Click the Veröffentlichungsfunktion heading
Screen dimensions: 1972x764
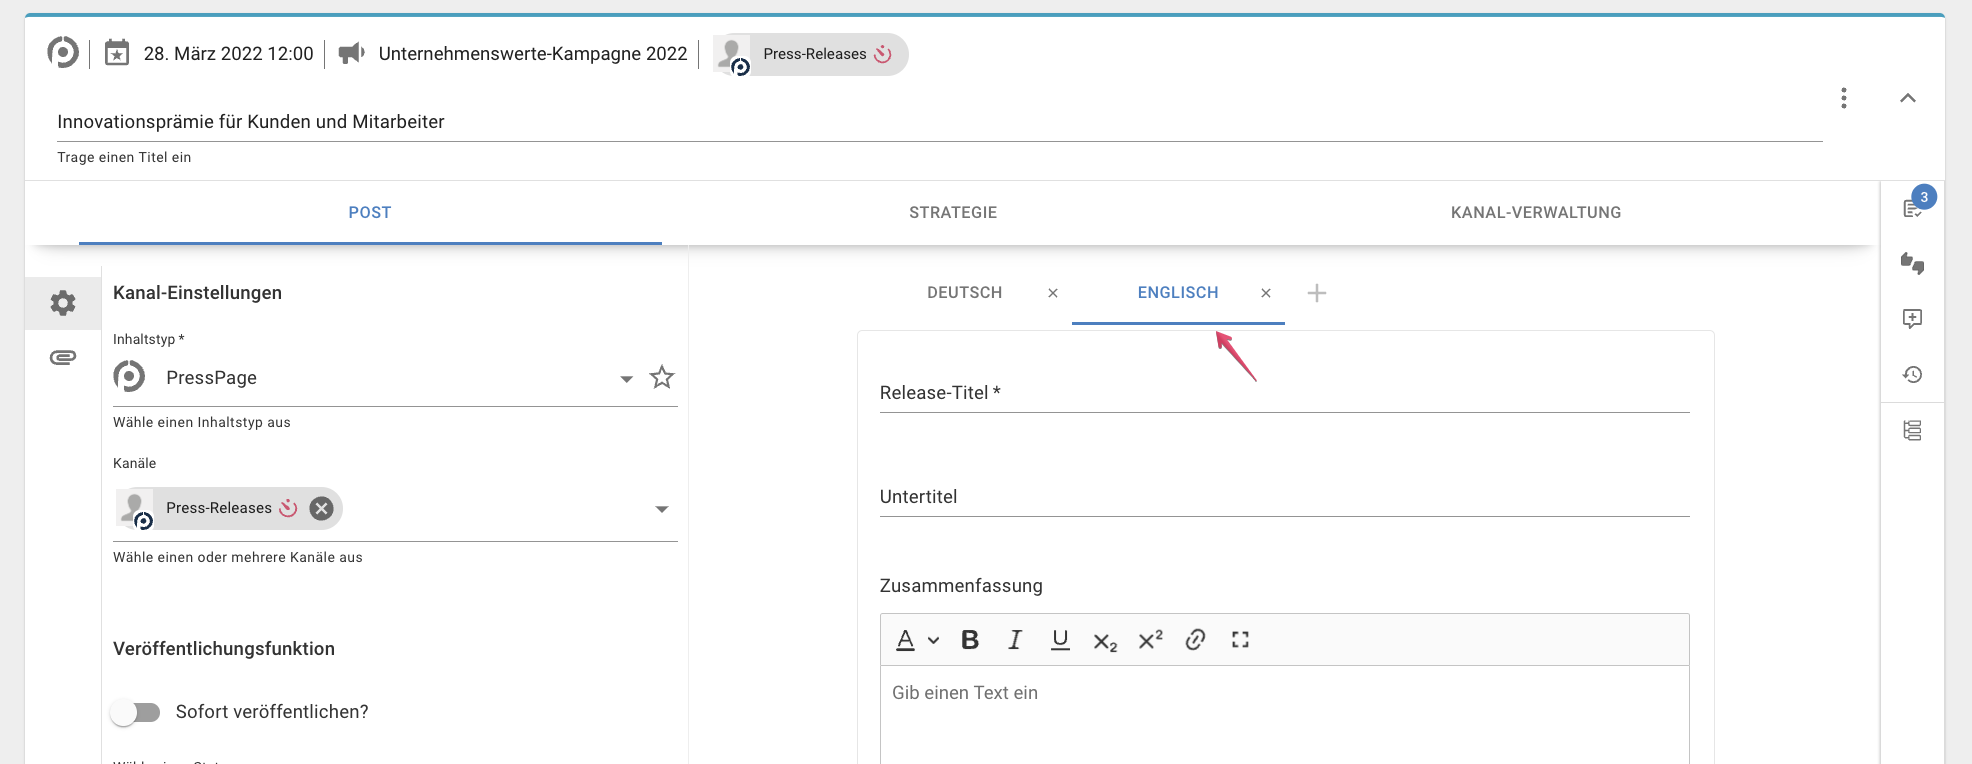pos(224,649)
